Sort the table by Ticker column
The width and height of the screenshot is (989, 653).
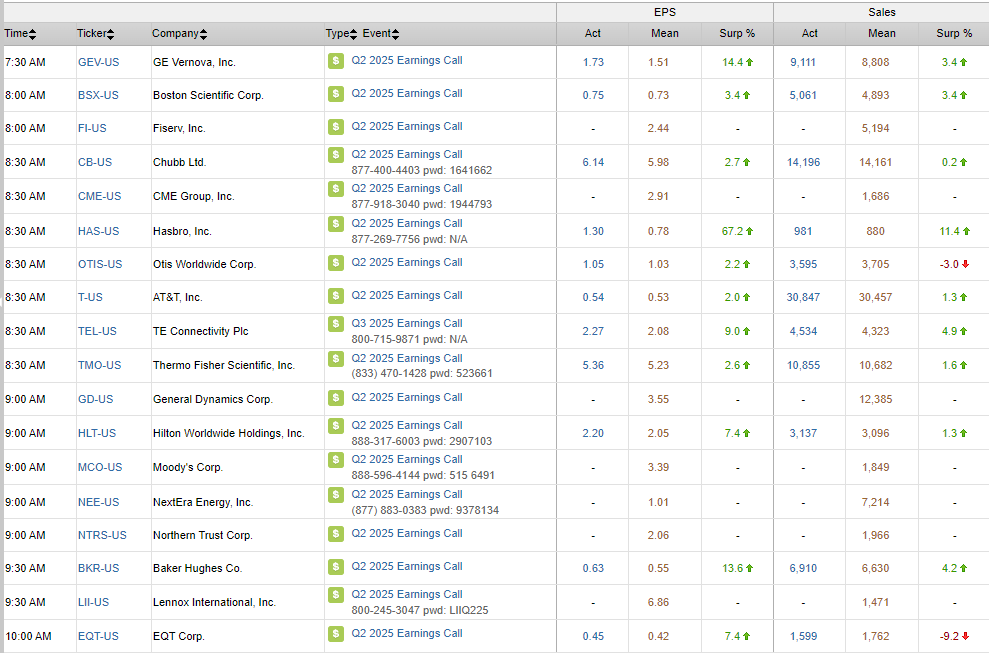click(95, 33)
